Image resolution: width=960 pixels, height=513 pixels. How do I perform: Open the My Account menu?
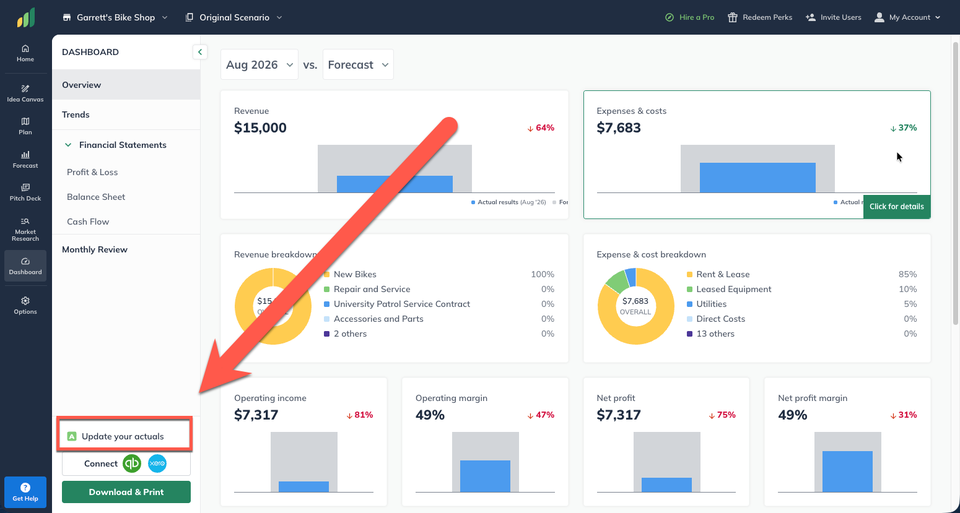click(907, 17)
